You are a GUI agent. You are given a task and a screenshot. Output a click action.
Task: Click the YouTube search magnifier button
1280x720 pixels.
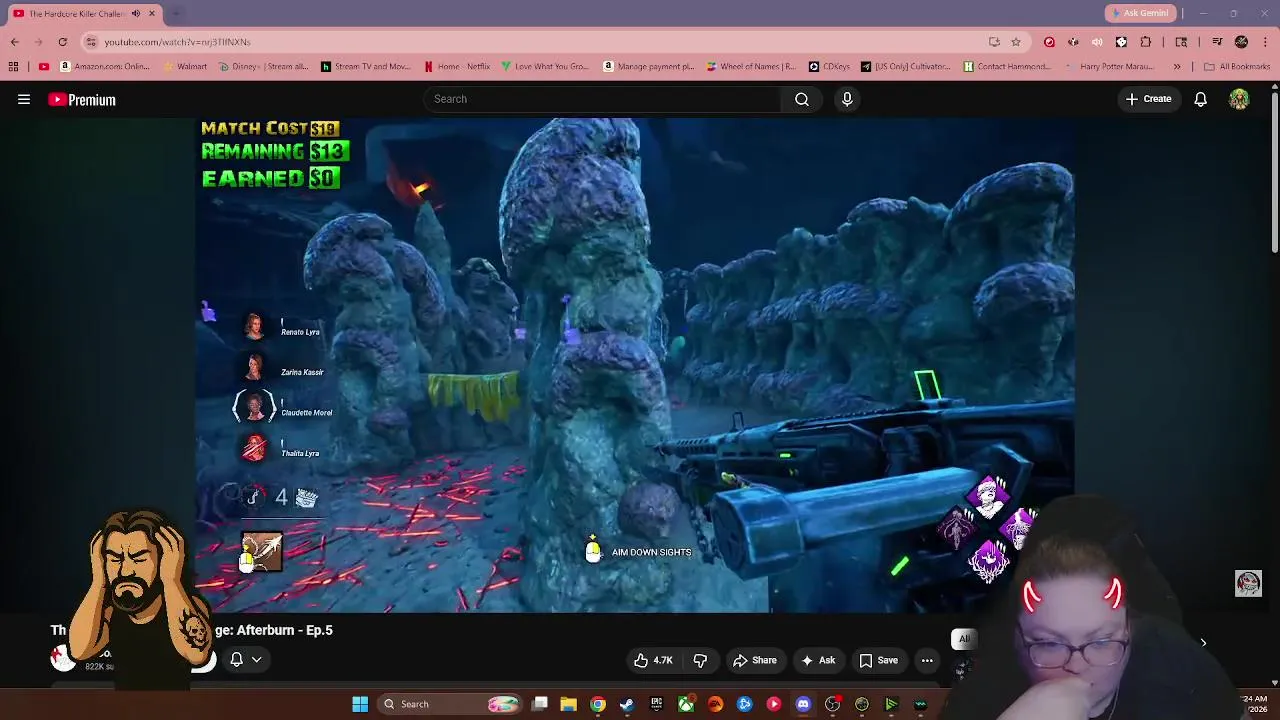pos(802,99)
